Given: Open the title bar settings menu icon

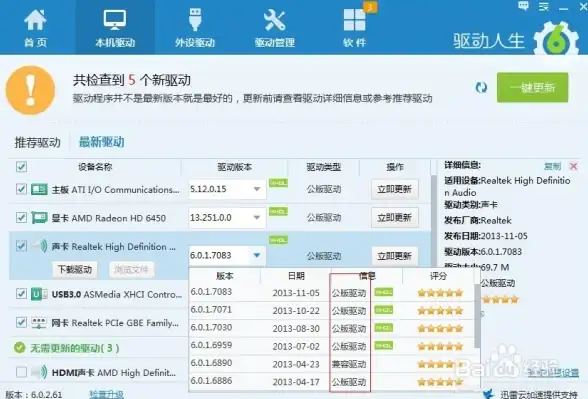Looking at the screenshot, I should coord(544,6).
